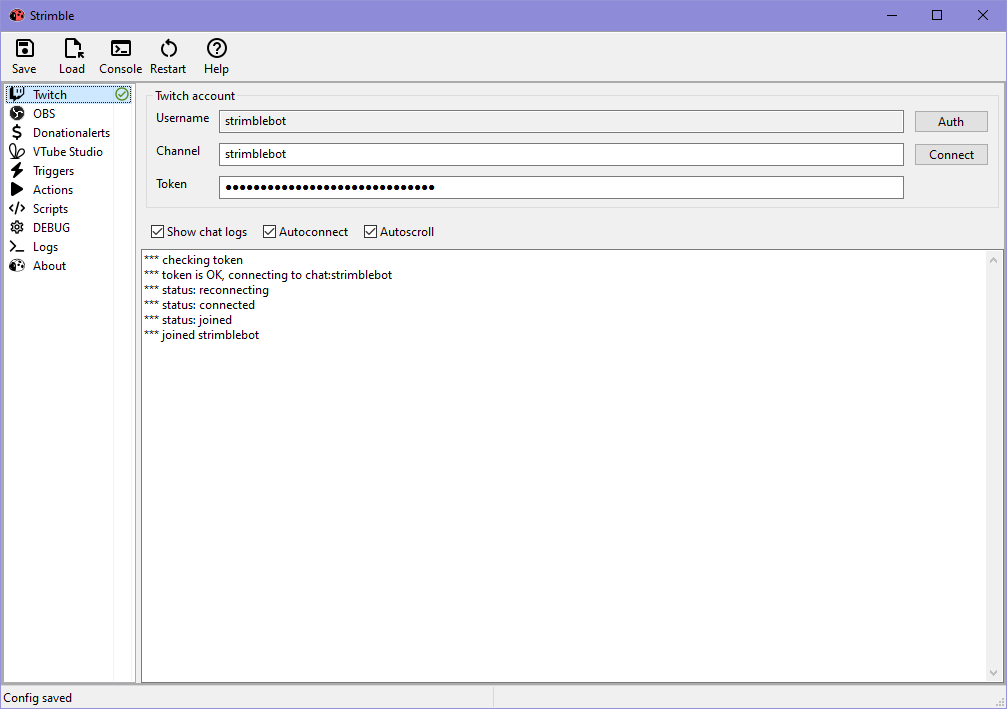Click the 'joined strimblebot' log line
Image resolution: width=1007 pixels, height=709 pixels.
tap(202, 335)
